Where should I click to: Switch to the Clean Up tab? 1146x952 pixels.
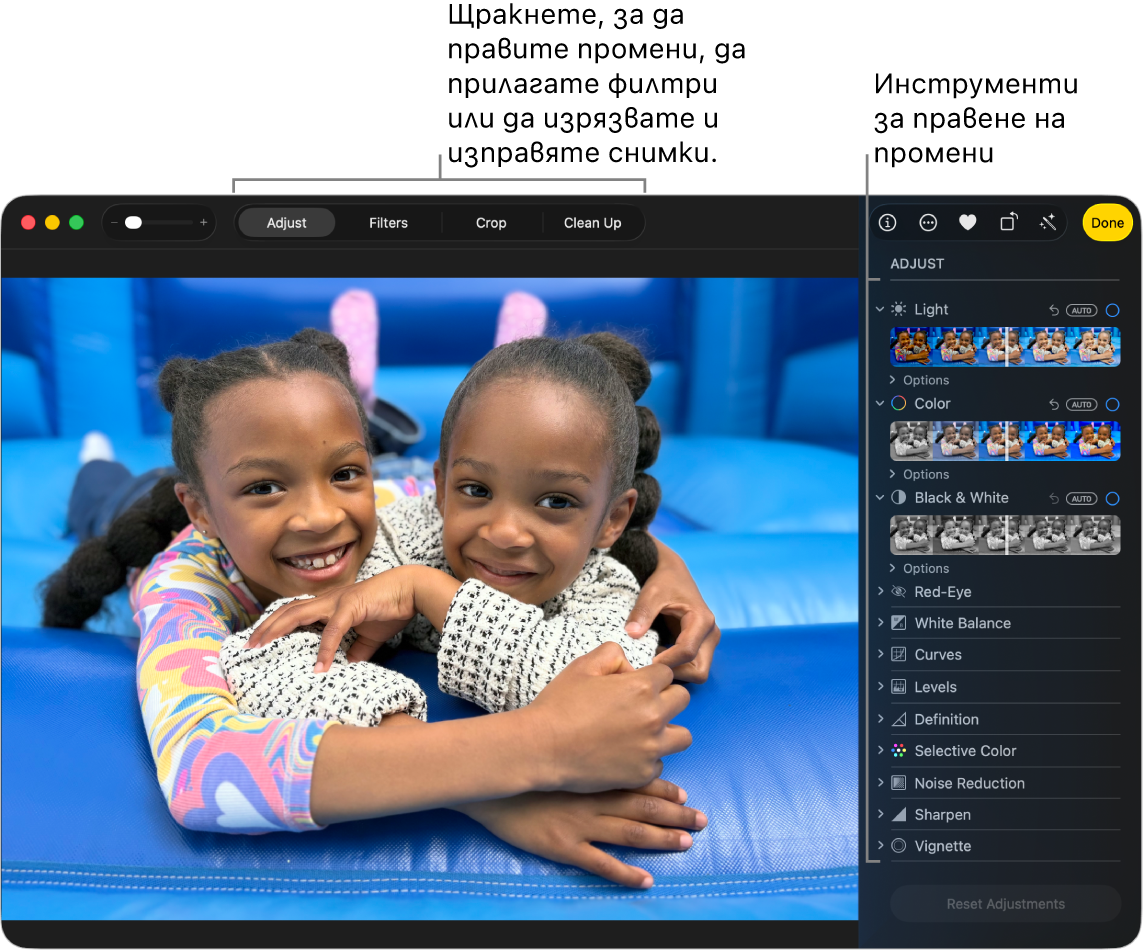click(x=593, y=223)
